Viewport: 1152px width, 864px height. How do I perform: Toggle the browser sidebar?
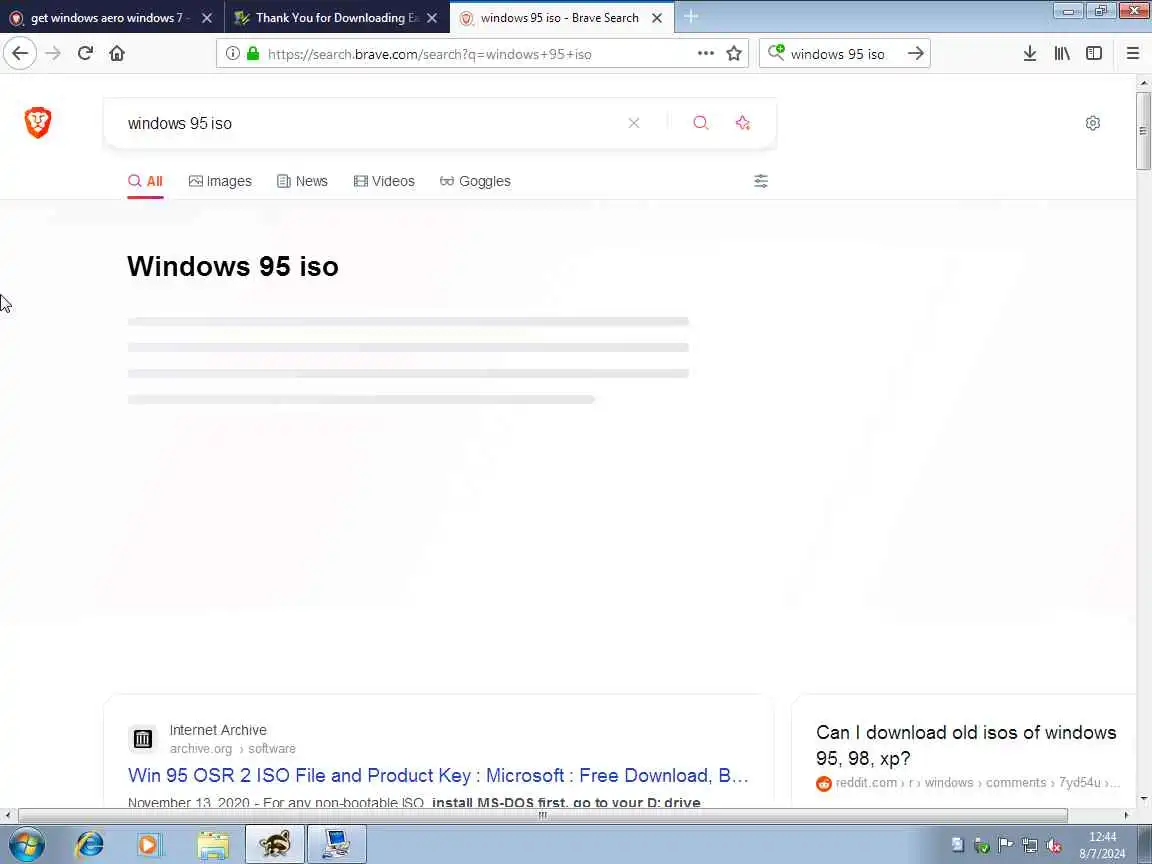1094,53
